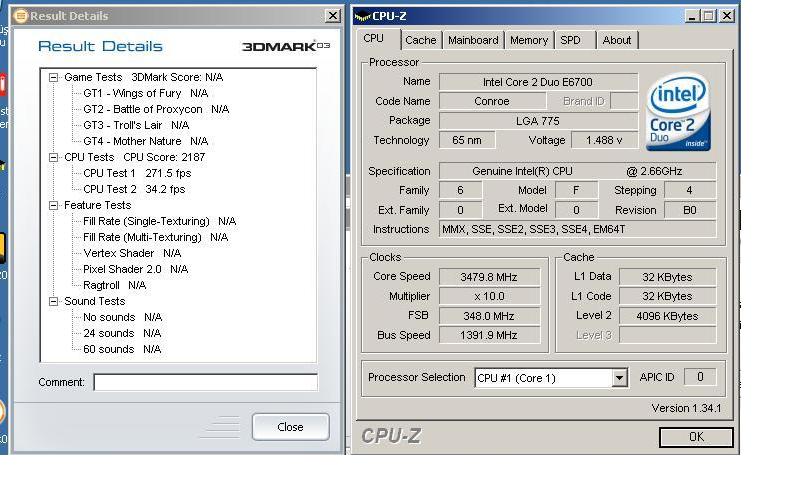Viewport: 800px width, 500px height.
Task: Click the Specification field Genuine Intel(R) CPU
Action: click(x=578, y=171)
